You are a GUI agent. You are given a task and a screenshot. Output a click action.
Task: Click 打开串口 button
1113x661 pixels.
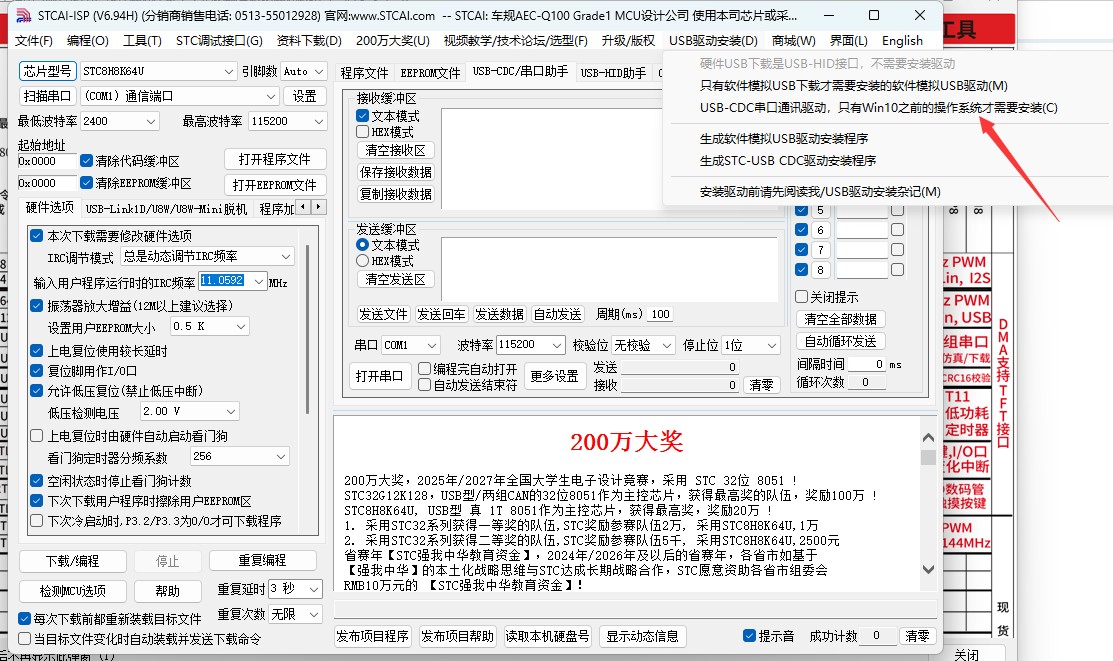(x=380, y=376)
